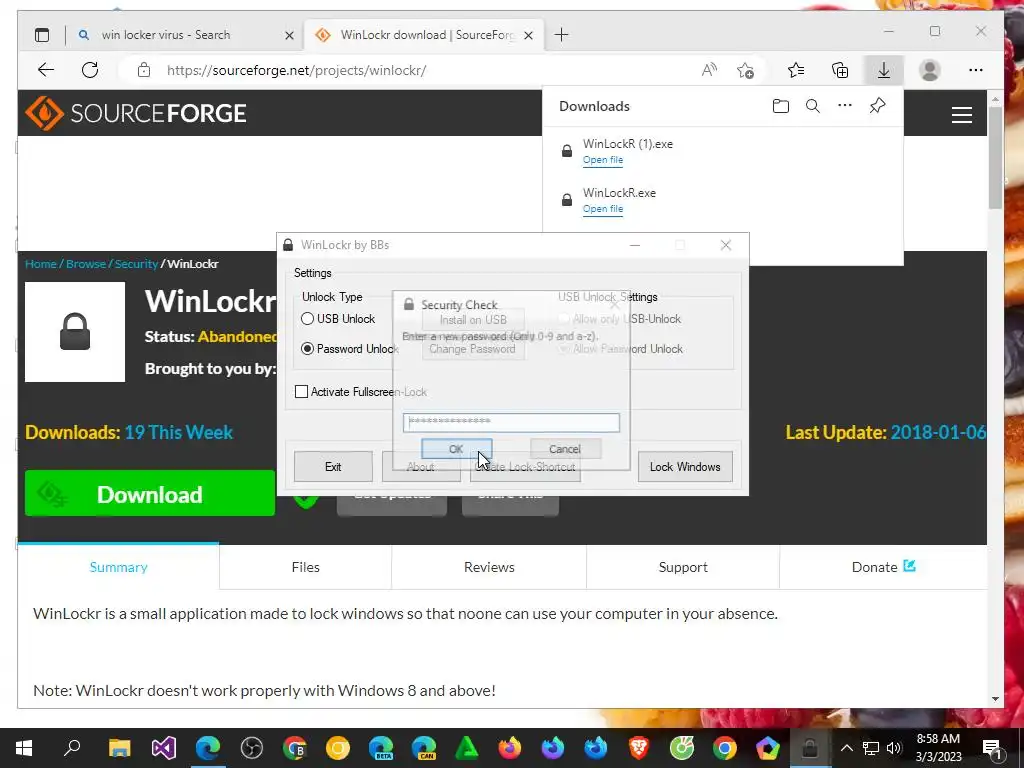Select the Password Unlock radio button
The image size is (1024, 768).
[307, 349]
